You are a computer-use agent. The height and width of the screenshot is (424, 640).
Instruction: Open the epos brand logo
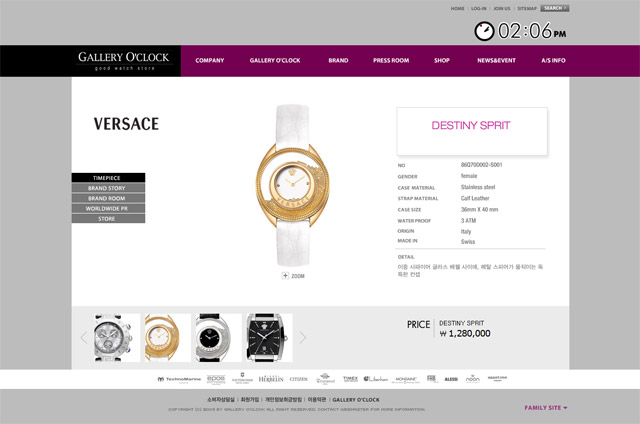216,379
